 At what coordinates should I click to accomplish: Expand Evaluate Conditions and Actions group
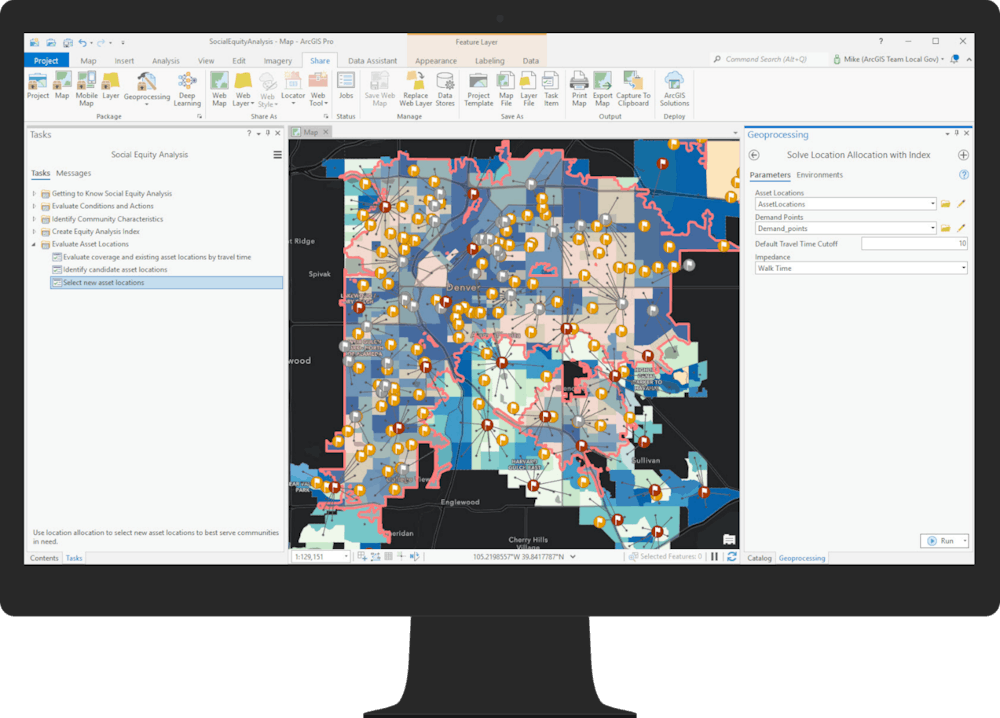click(x=34, y=206)
